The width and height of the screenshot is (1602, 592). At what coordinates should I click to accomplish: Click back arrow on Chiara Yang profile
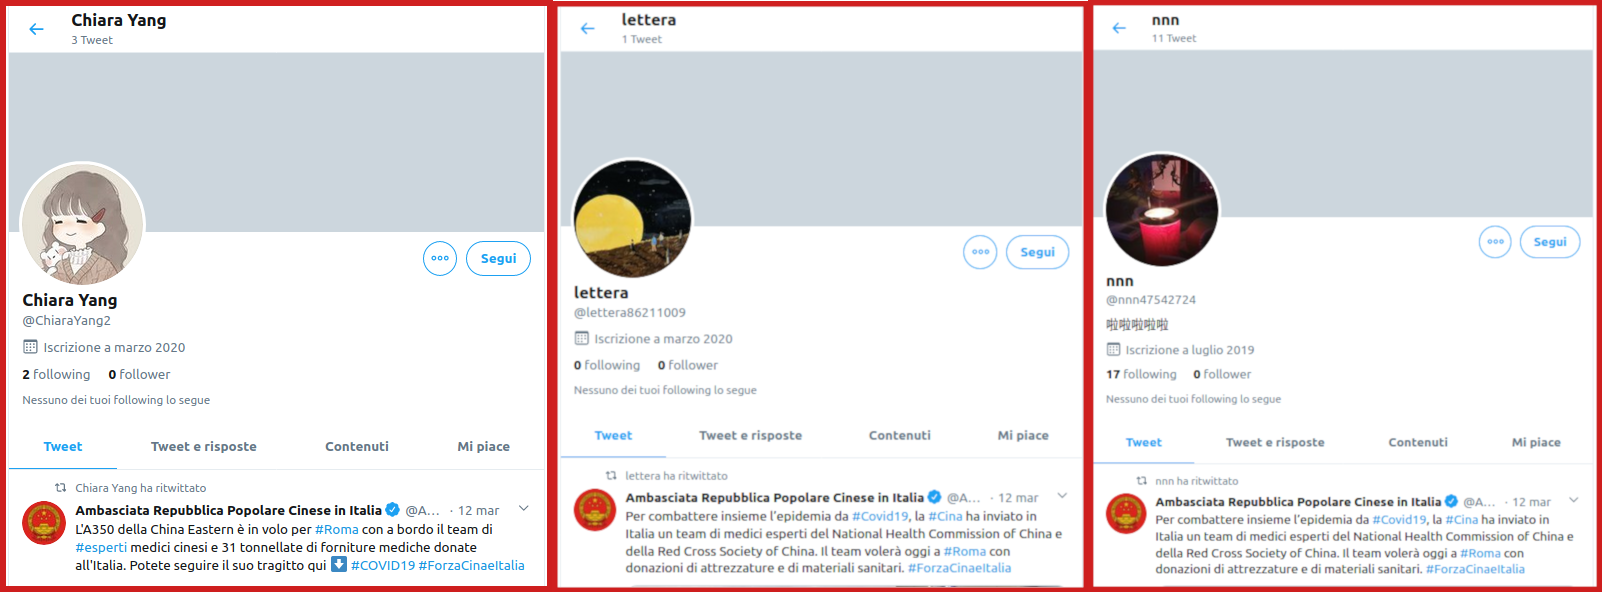pyautogui.click(x=37, y=29)
